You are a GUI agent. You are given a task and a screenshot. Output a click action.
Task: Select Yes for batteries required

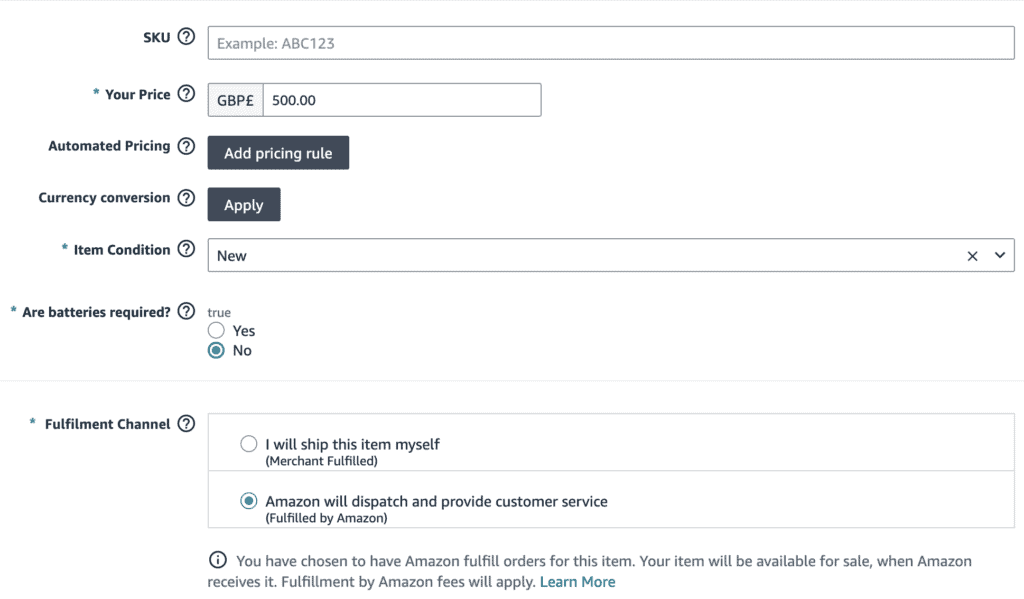(216, 331)
